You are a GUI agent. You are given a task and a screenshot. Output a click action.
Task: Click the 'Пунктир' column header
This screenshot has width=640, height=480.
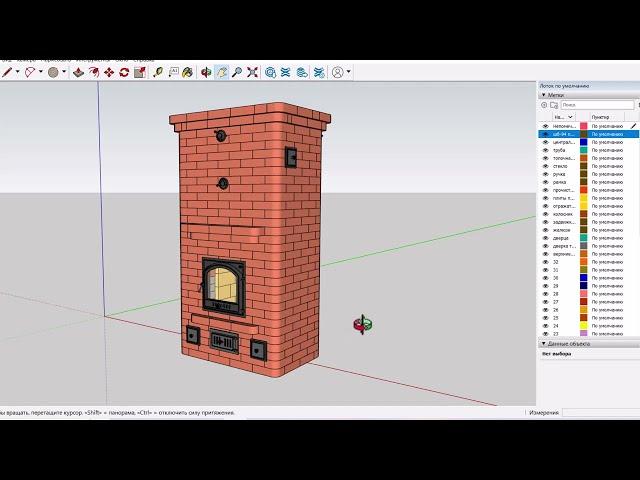[x=603, y=116]
